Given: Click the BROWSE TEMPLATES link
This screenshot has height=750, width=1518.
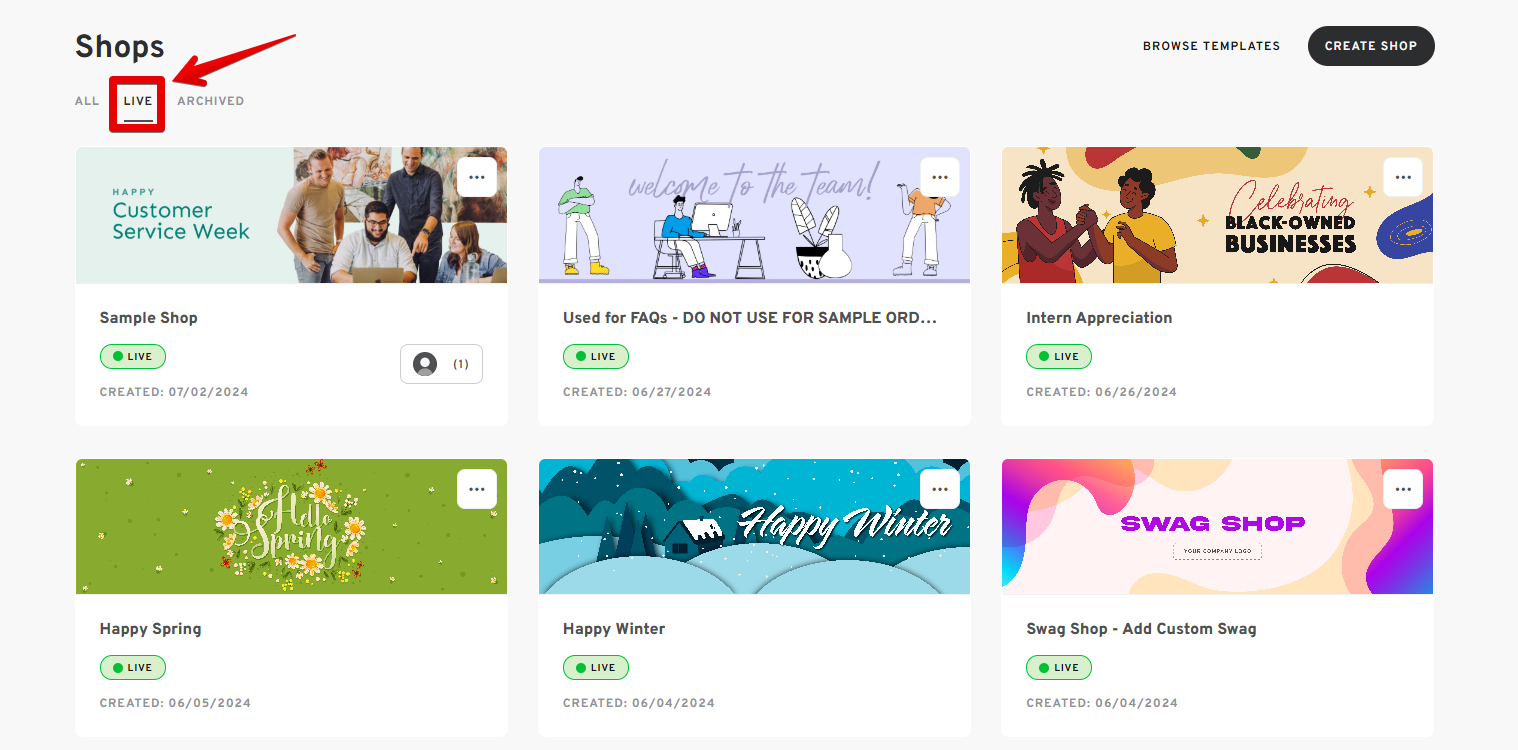Looking at the screenshot, I should (x=1211, y=46).
